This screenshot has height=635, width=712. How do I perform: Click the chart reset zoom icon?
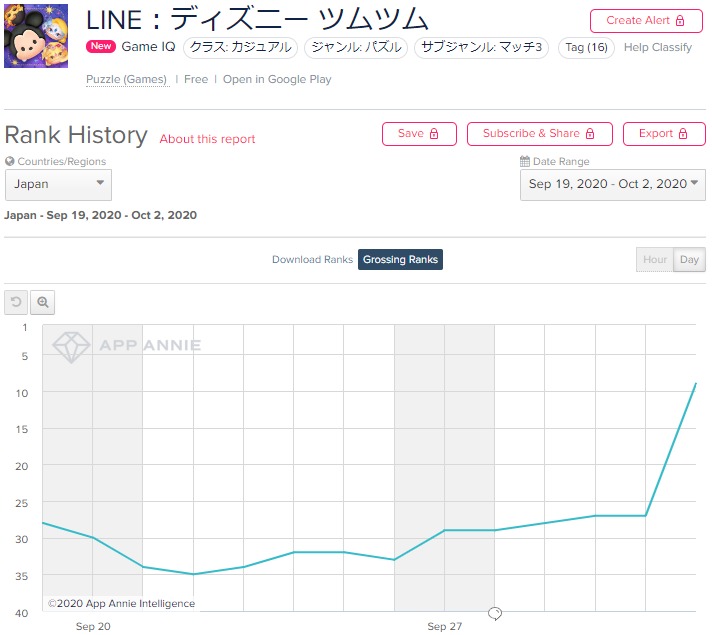(x=17, y=301)
